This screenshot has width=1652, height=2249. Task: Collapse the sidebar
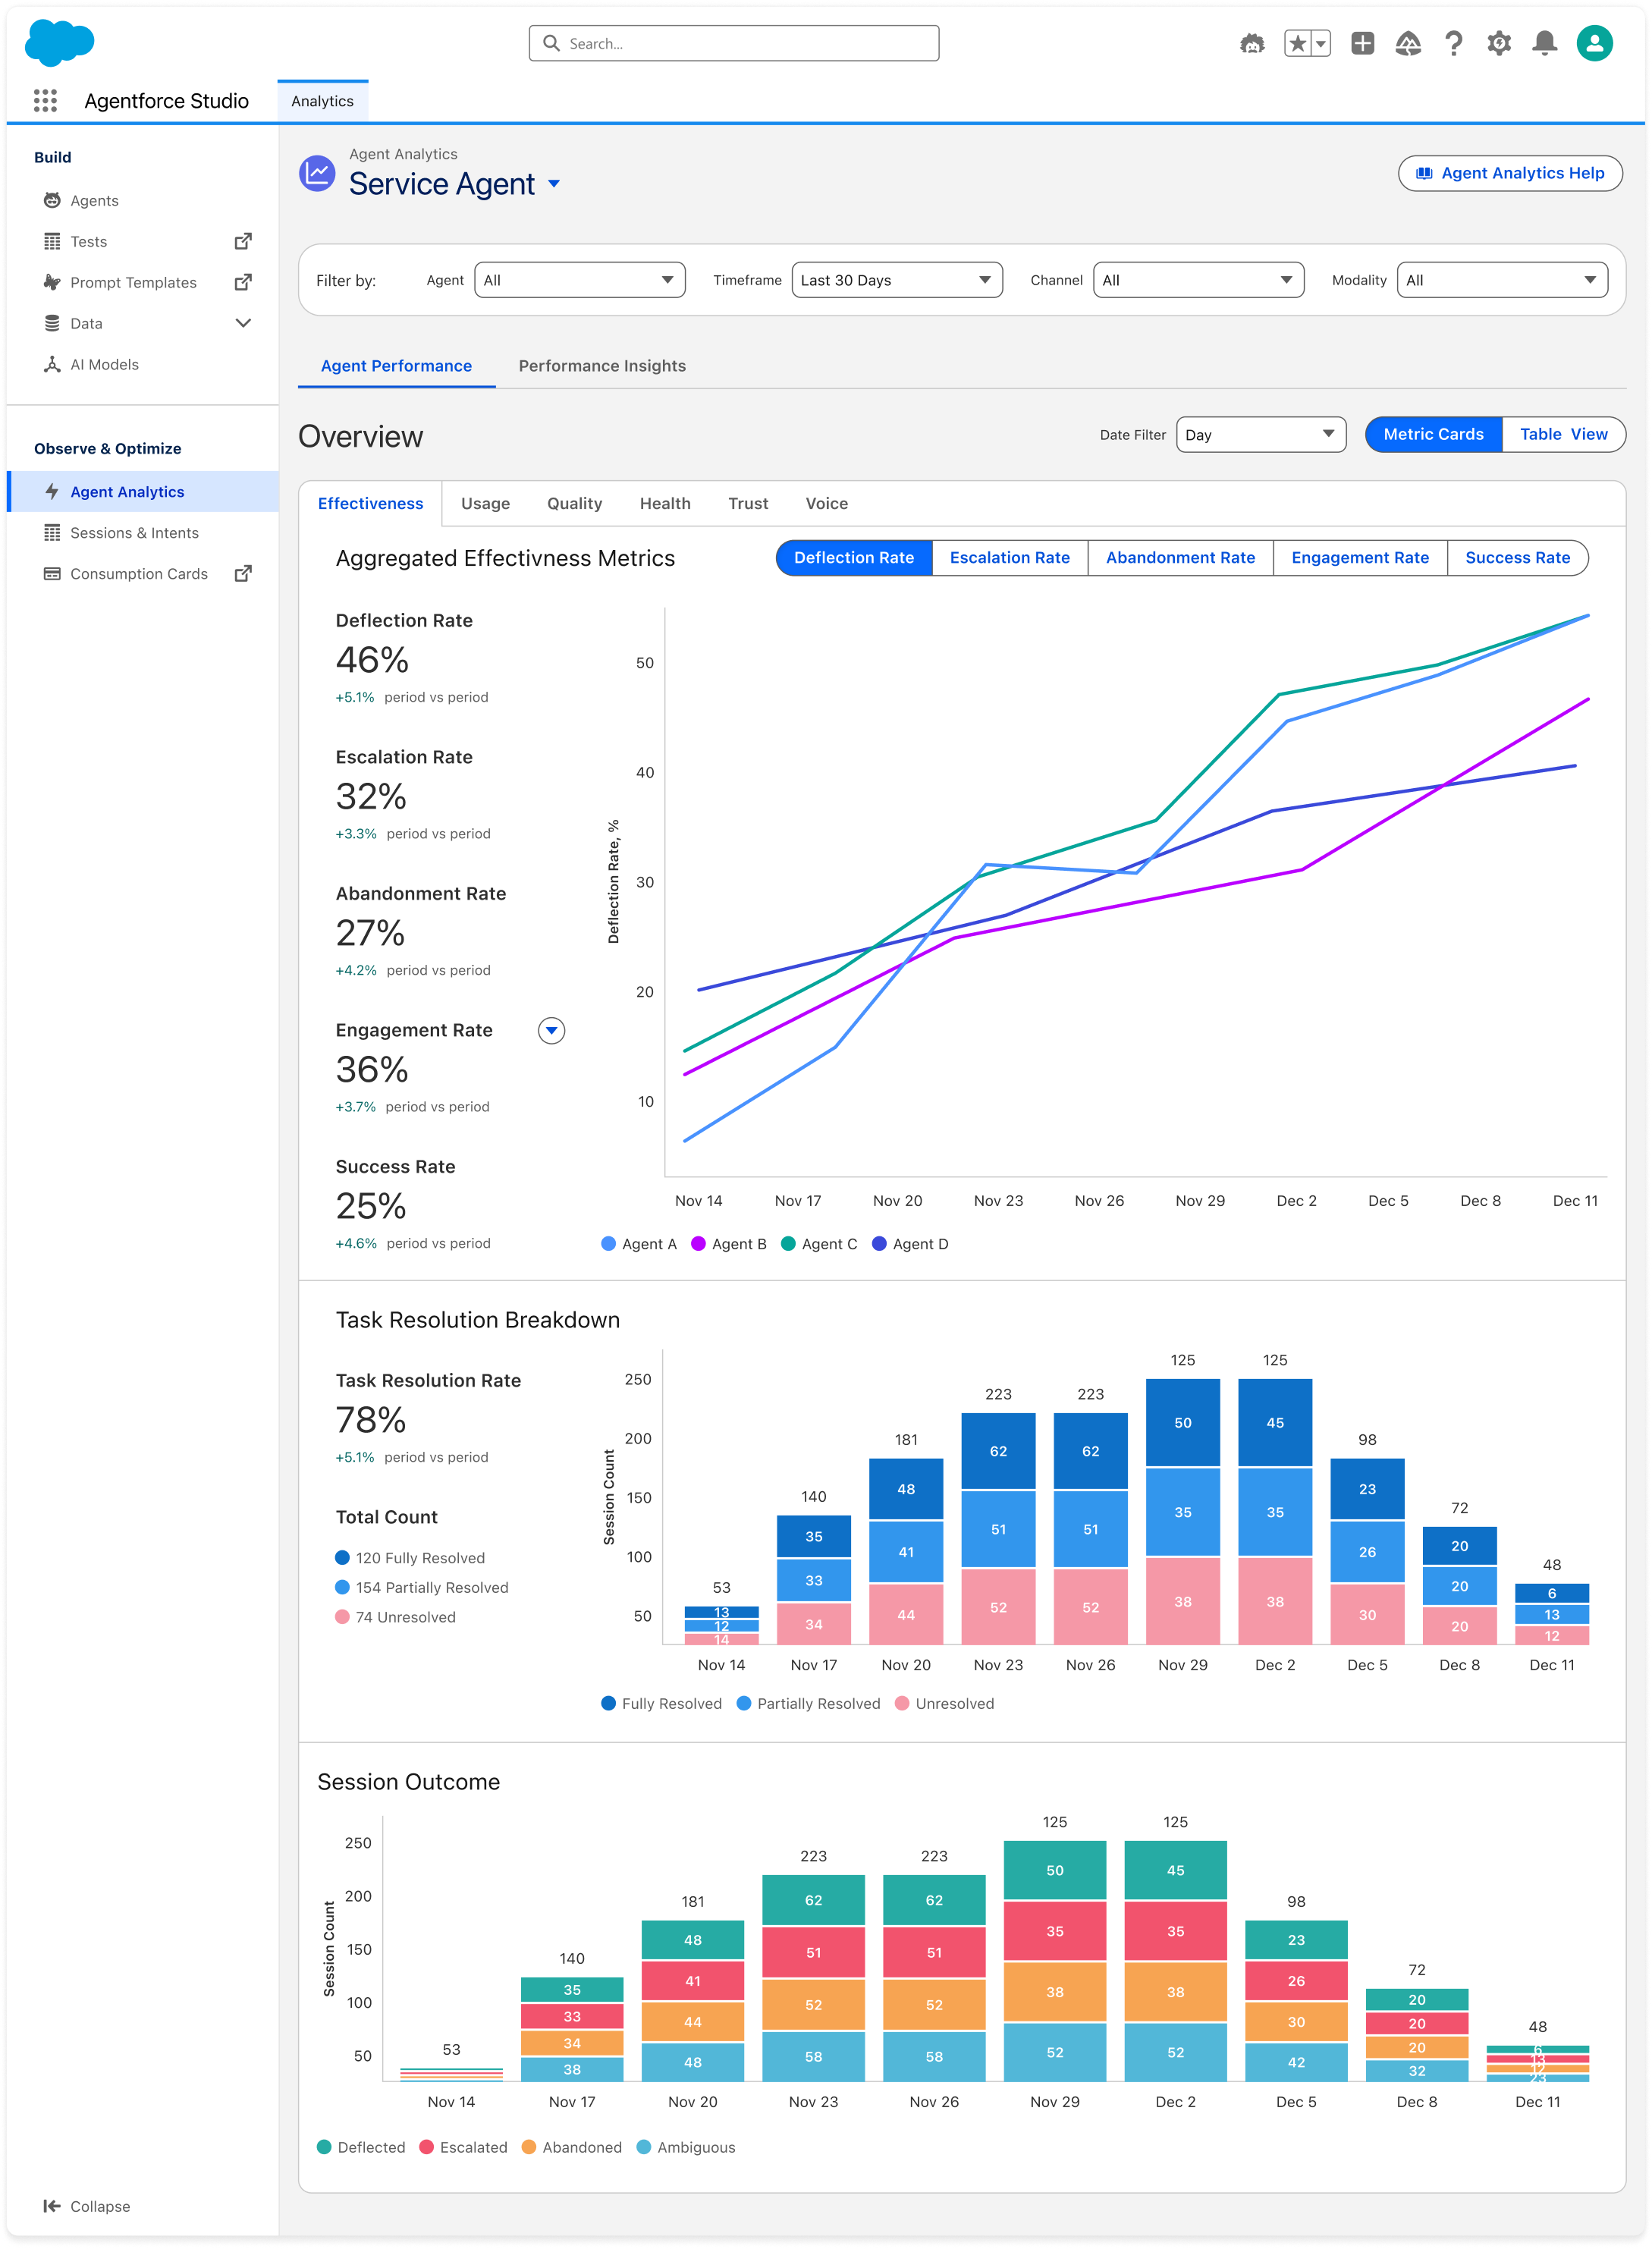87,2206
